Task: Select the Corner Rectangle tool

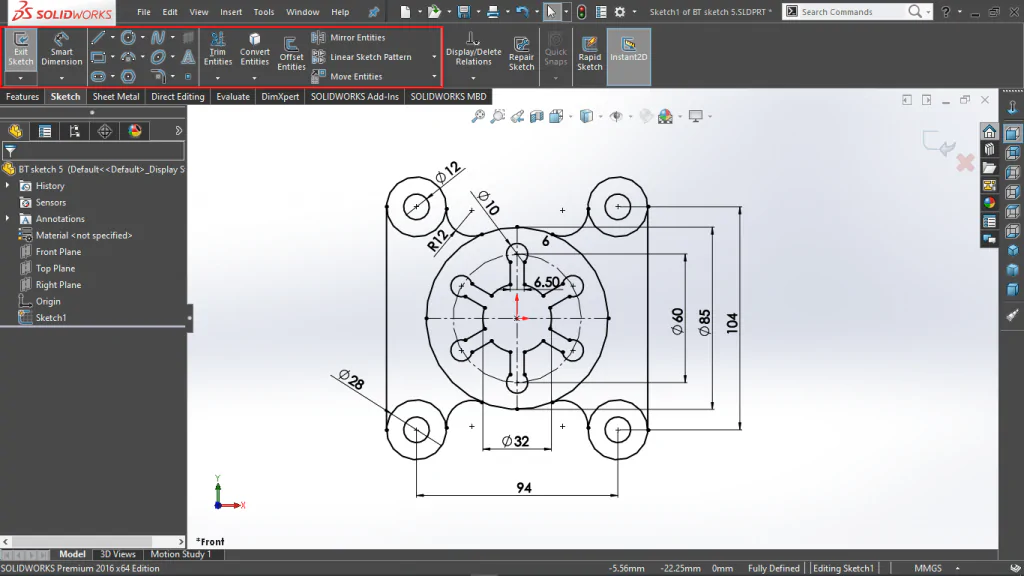Action: pyautogui.click(x=98, y=57)
